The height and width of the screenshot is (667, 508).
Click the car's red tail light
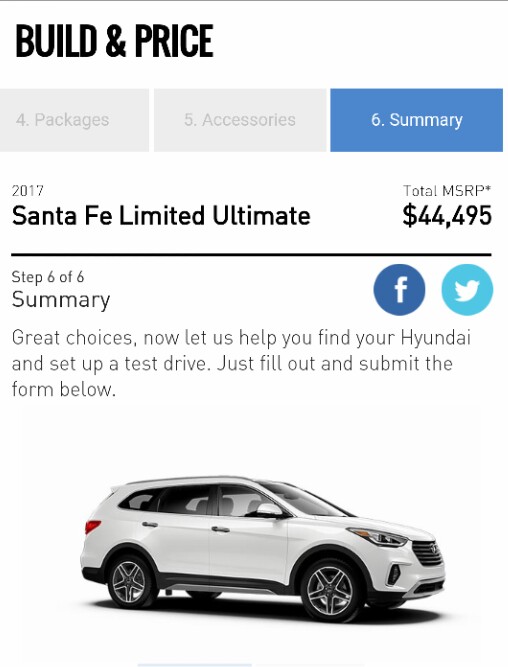(x=92, y=527)
